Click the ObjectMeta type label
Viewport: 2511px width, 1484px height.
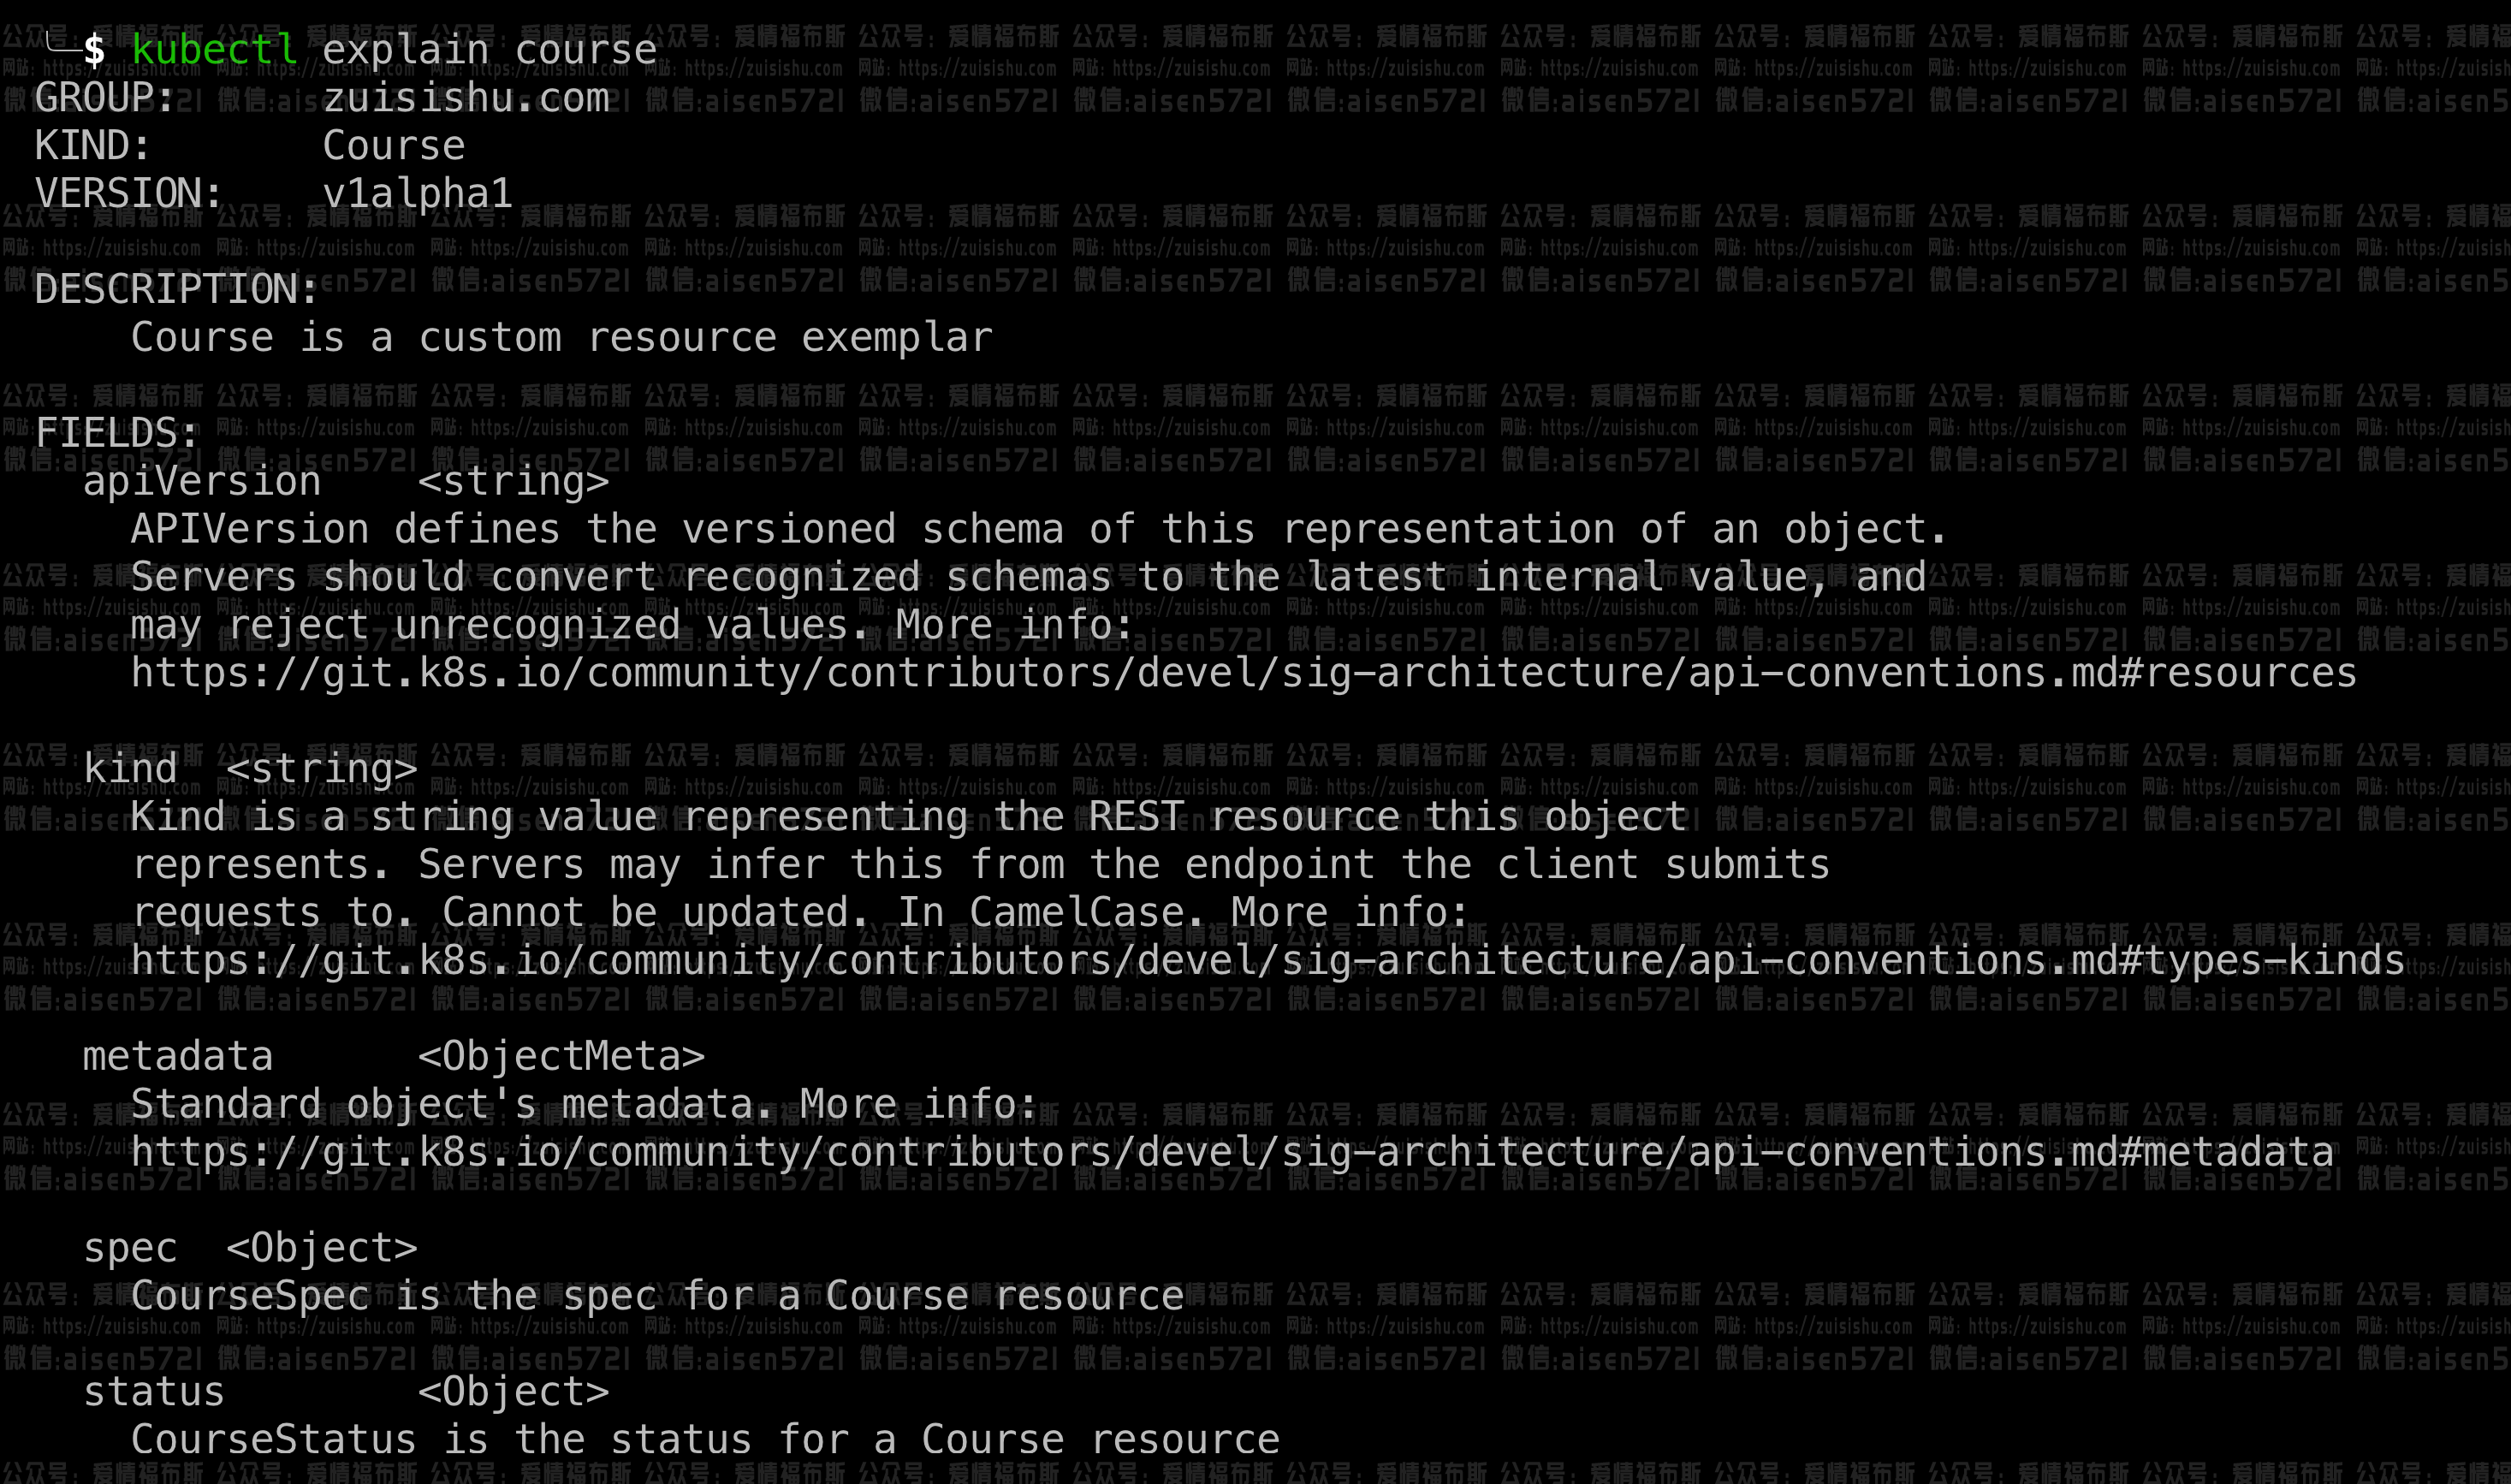pos(561,1056)
